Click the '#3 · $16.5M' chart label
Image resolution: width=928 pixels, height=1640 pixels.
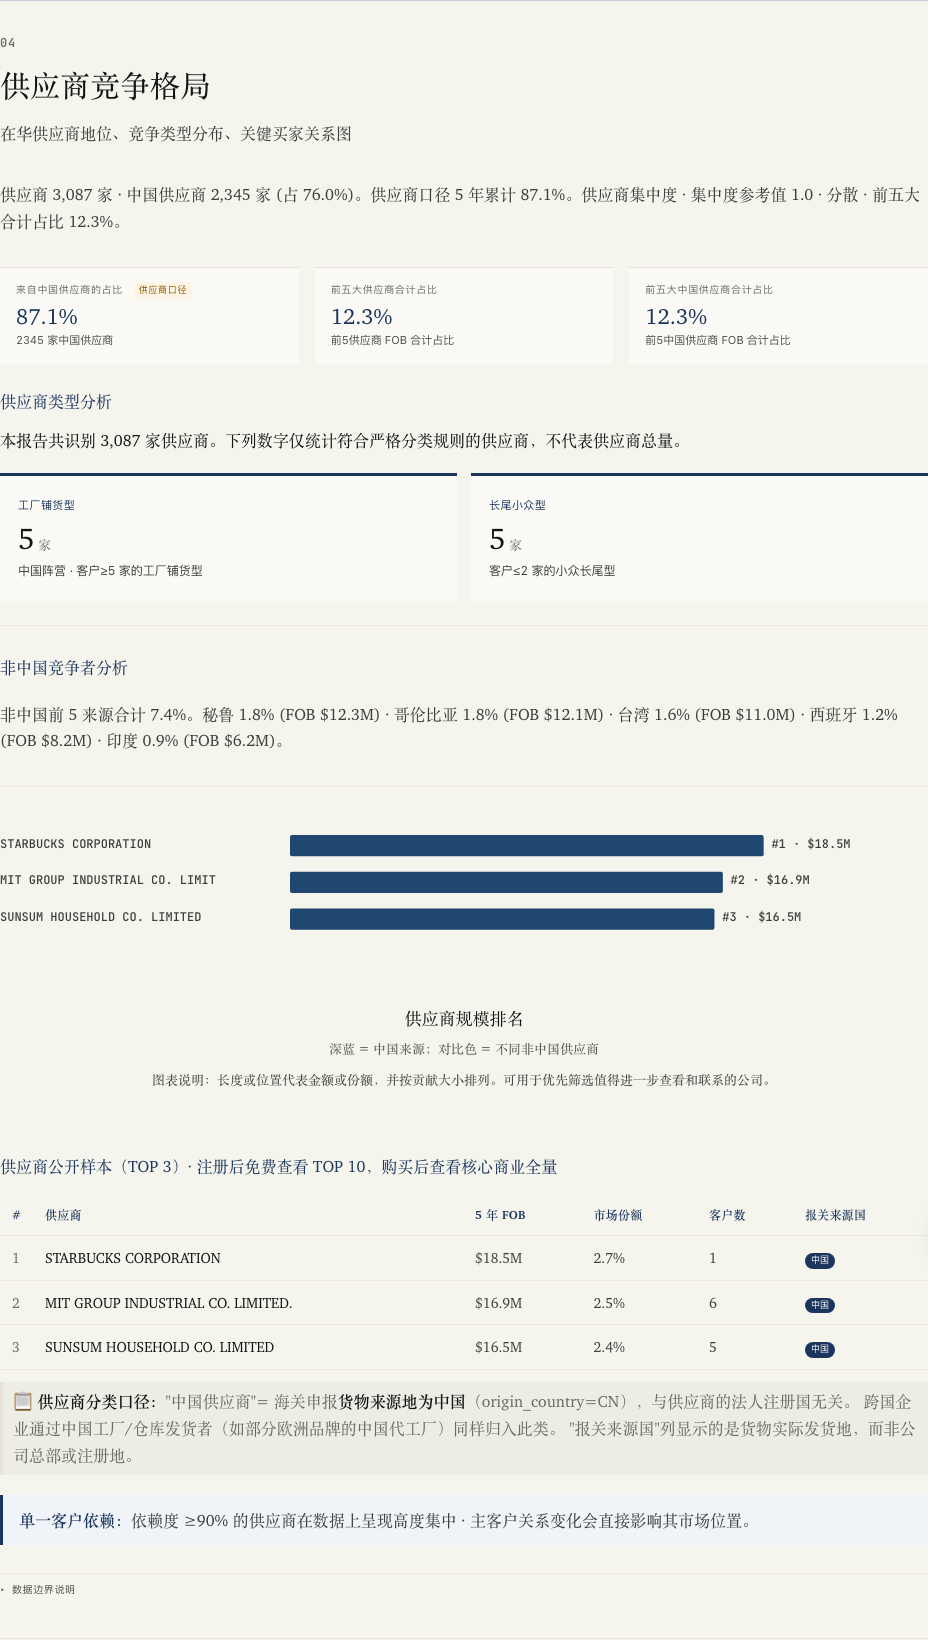762,917
